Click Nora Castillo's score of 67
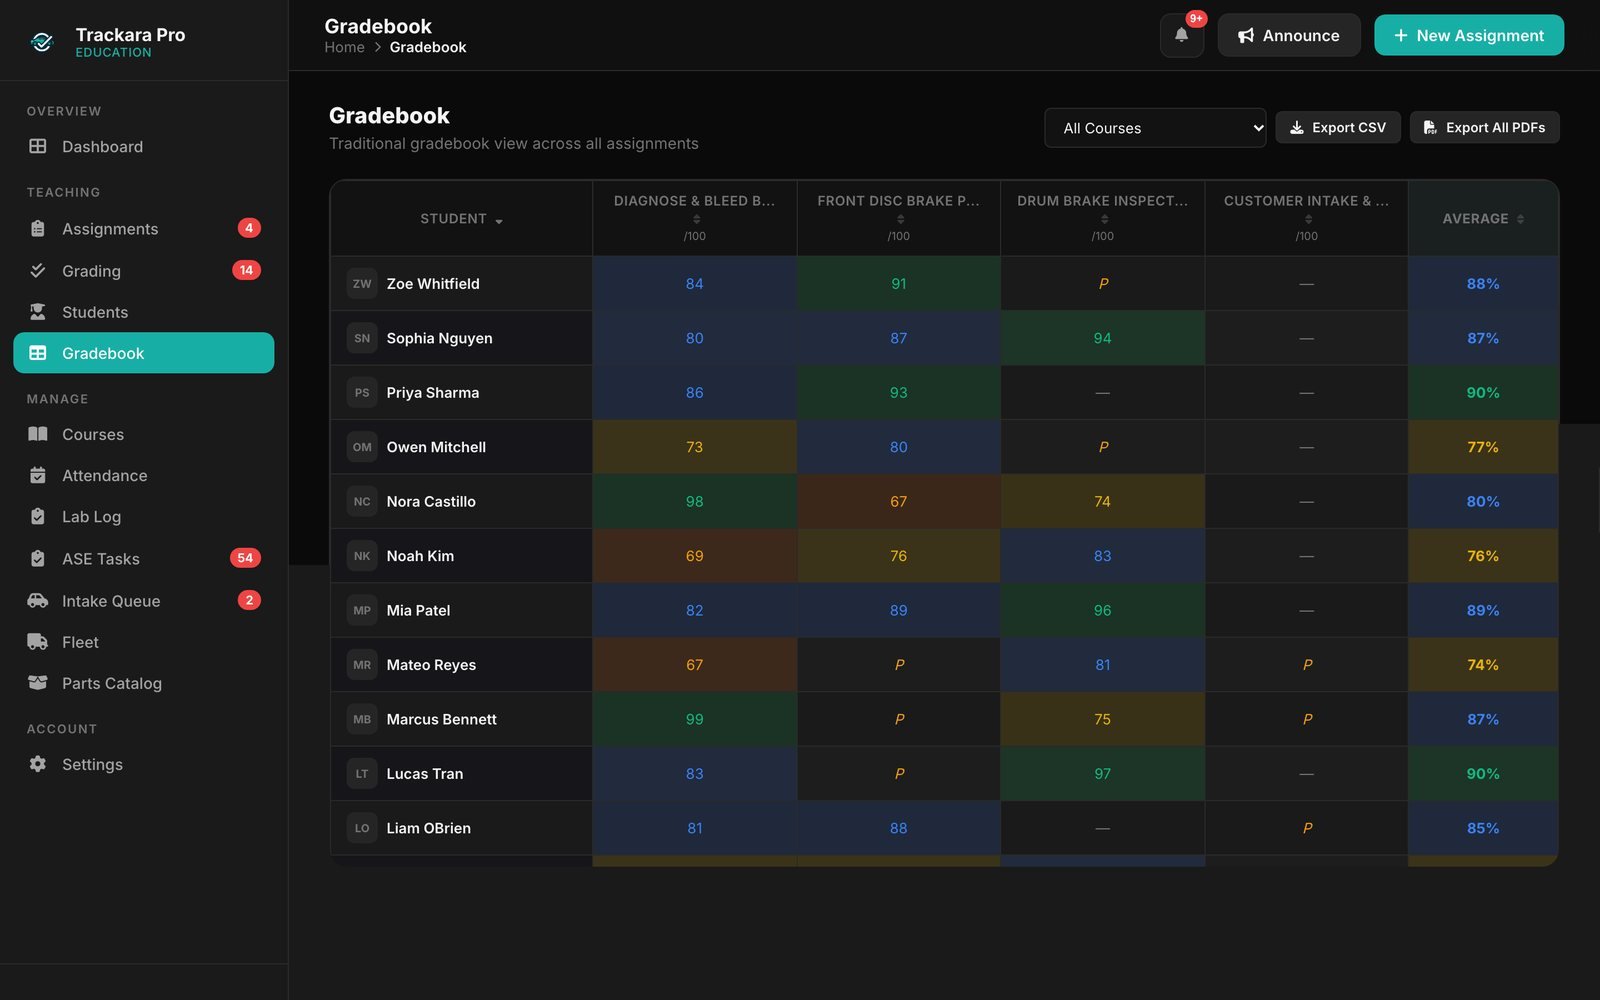 click(x=899, y=502)
